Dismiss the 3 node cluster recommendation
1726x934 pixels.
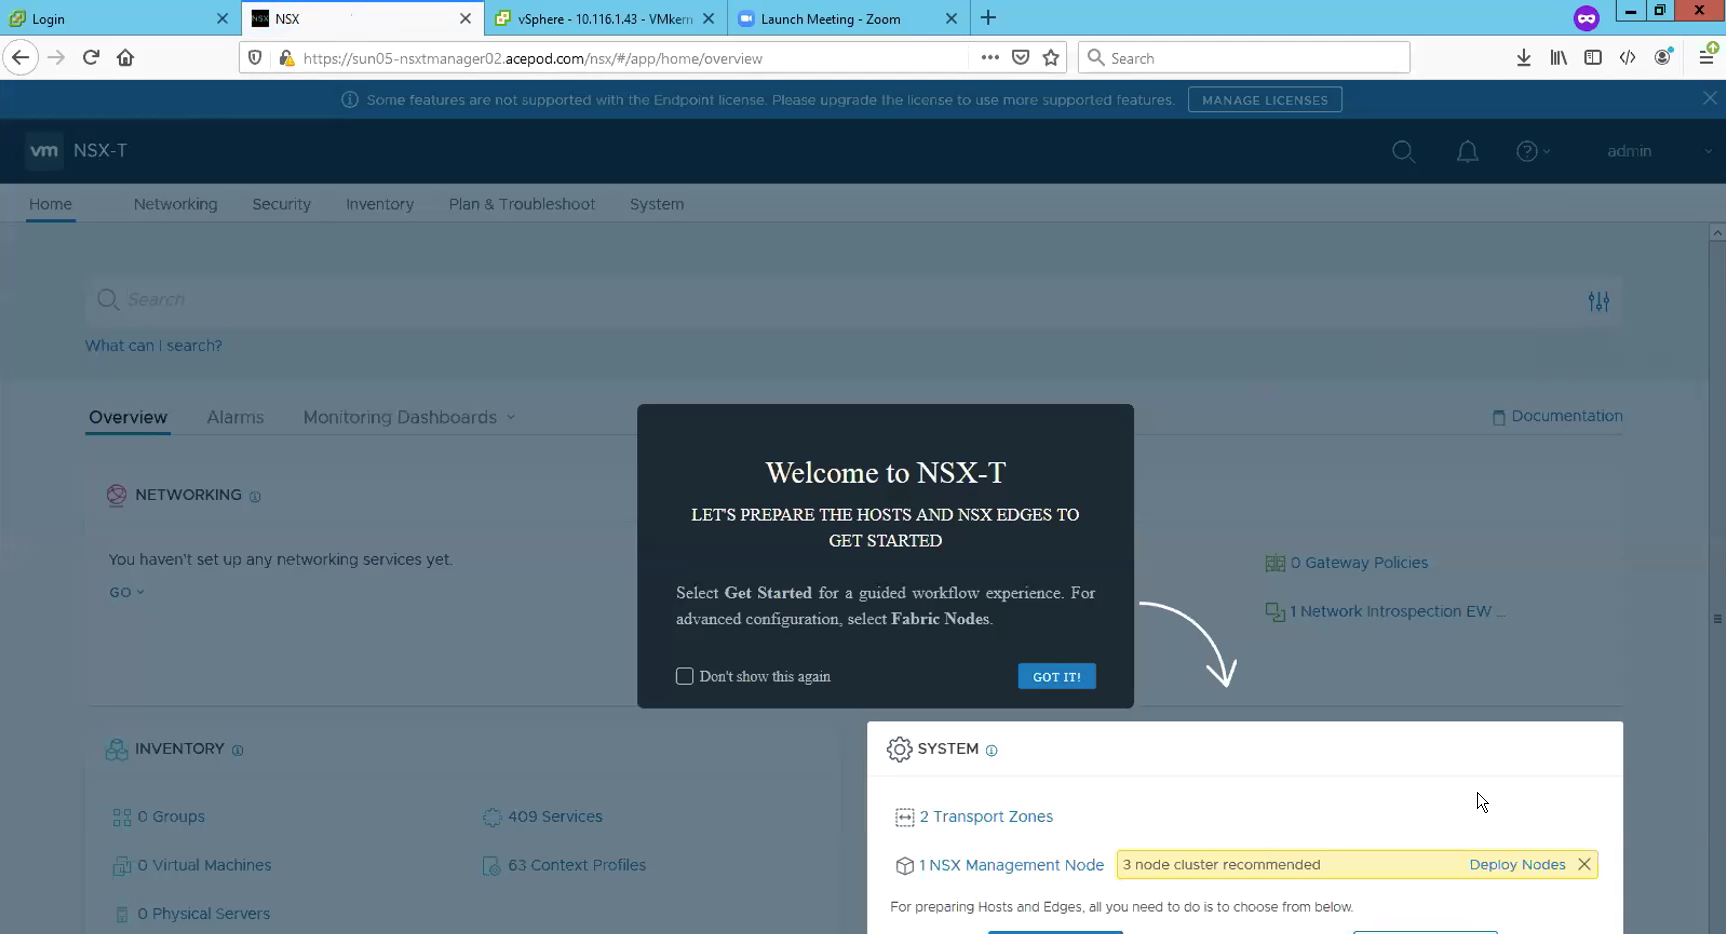click(x=1584, y=864)
